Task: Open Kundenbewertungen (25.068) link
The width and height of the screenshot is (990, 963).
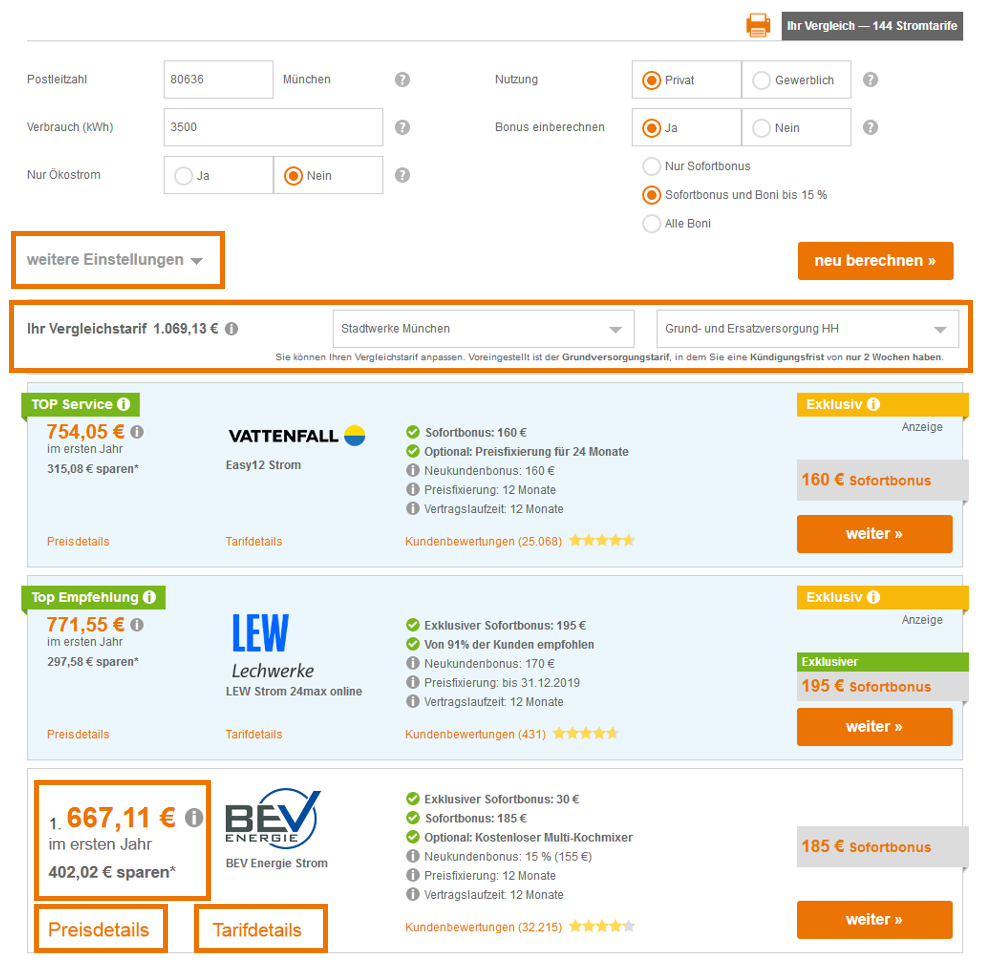Action: coord(483,541)
